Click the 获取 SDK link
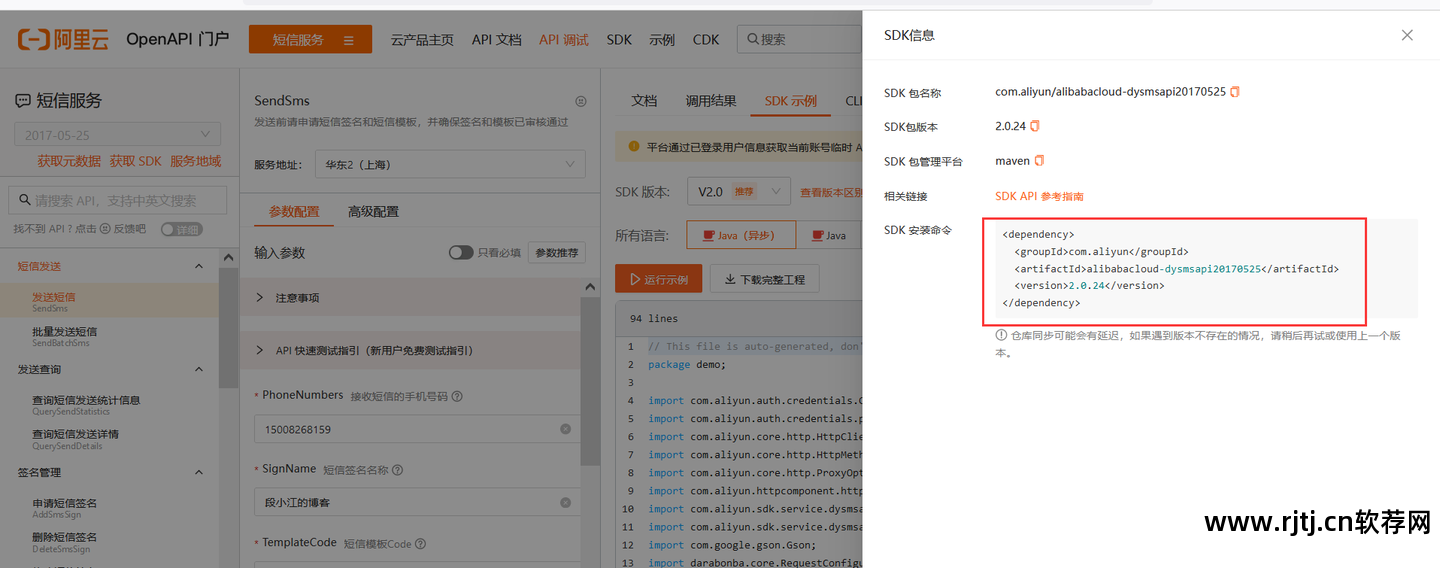 (135, 161)
